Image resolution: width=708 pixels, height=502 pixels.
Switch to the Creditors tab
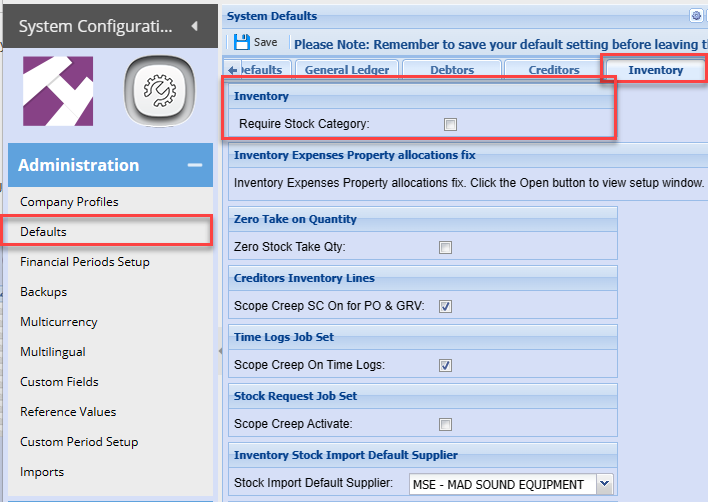(554, 70)
